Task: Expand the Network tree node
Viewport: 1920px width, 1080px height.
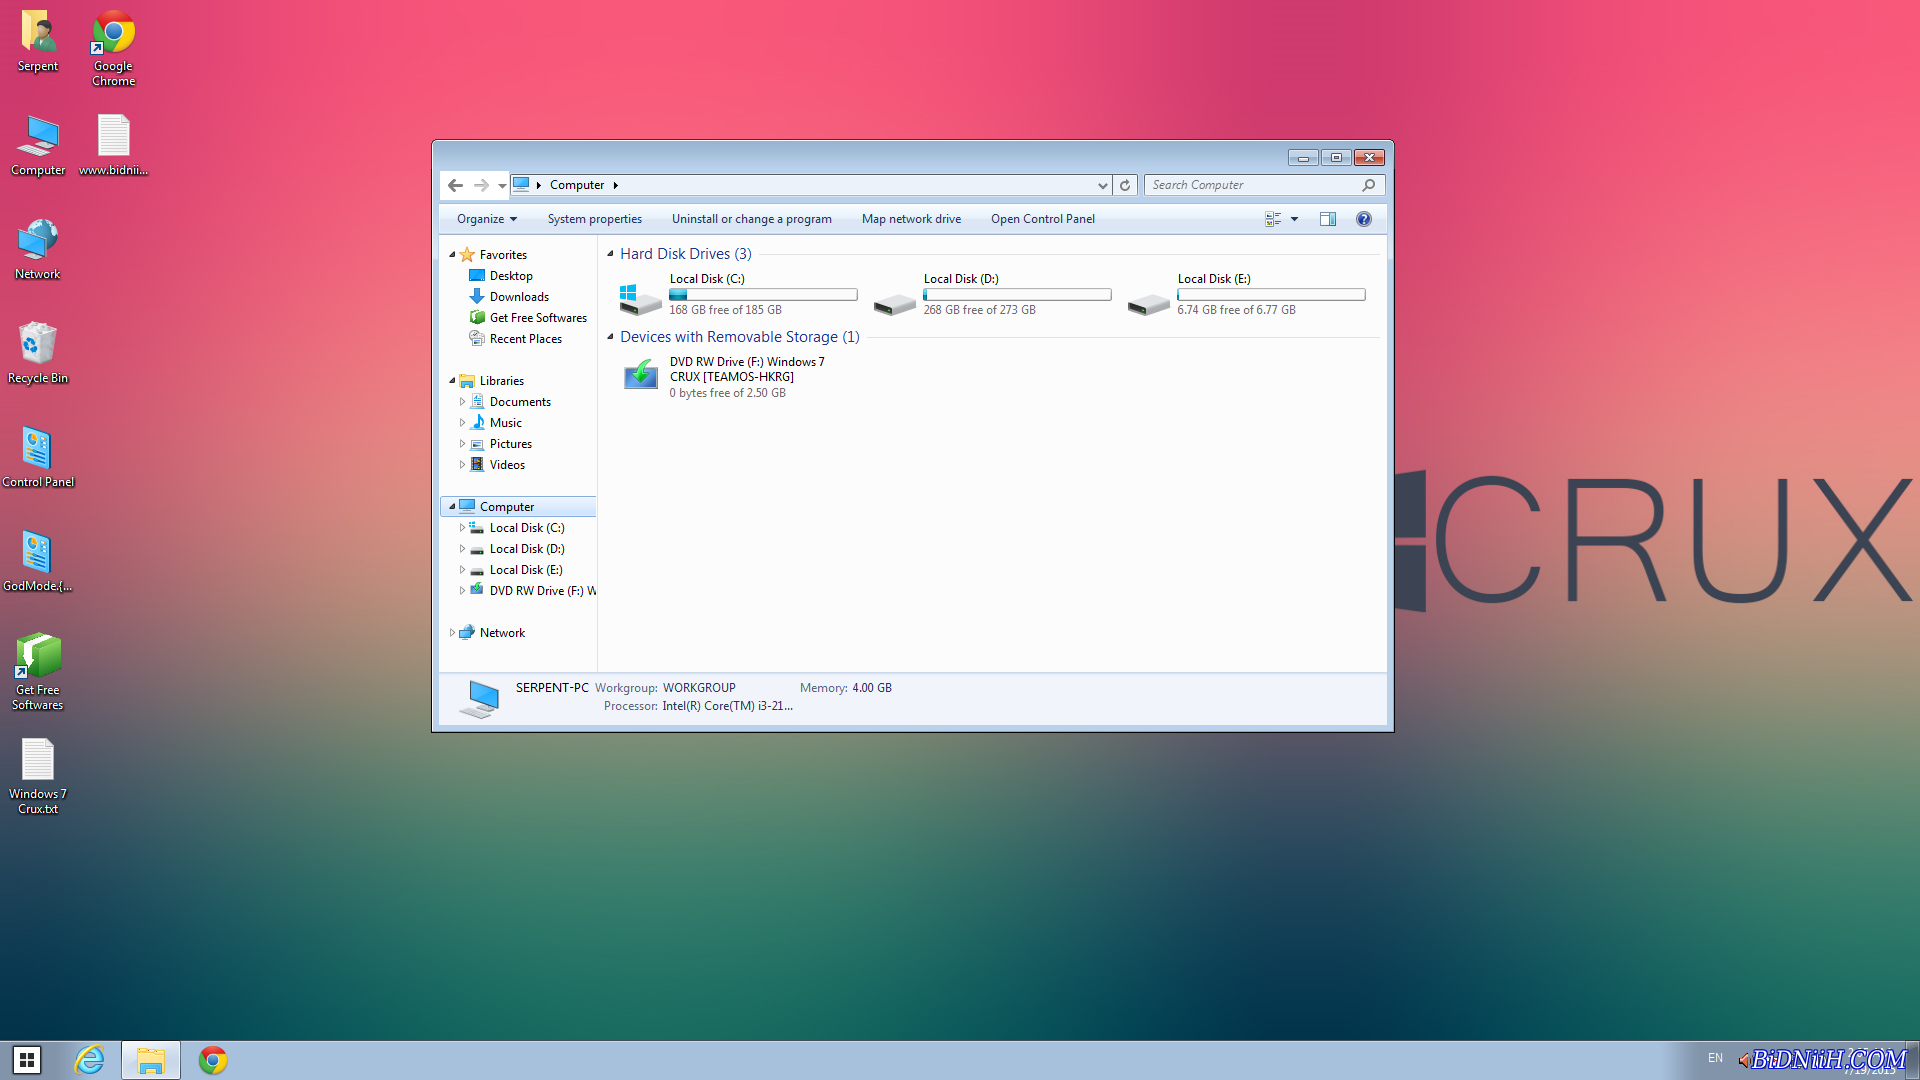Action: click(x=452, y=633)
